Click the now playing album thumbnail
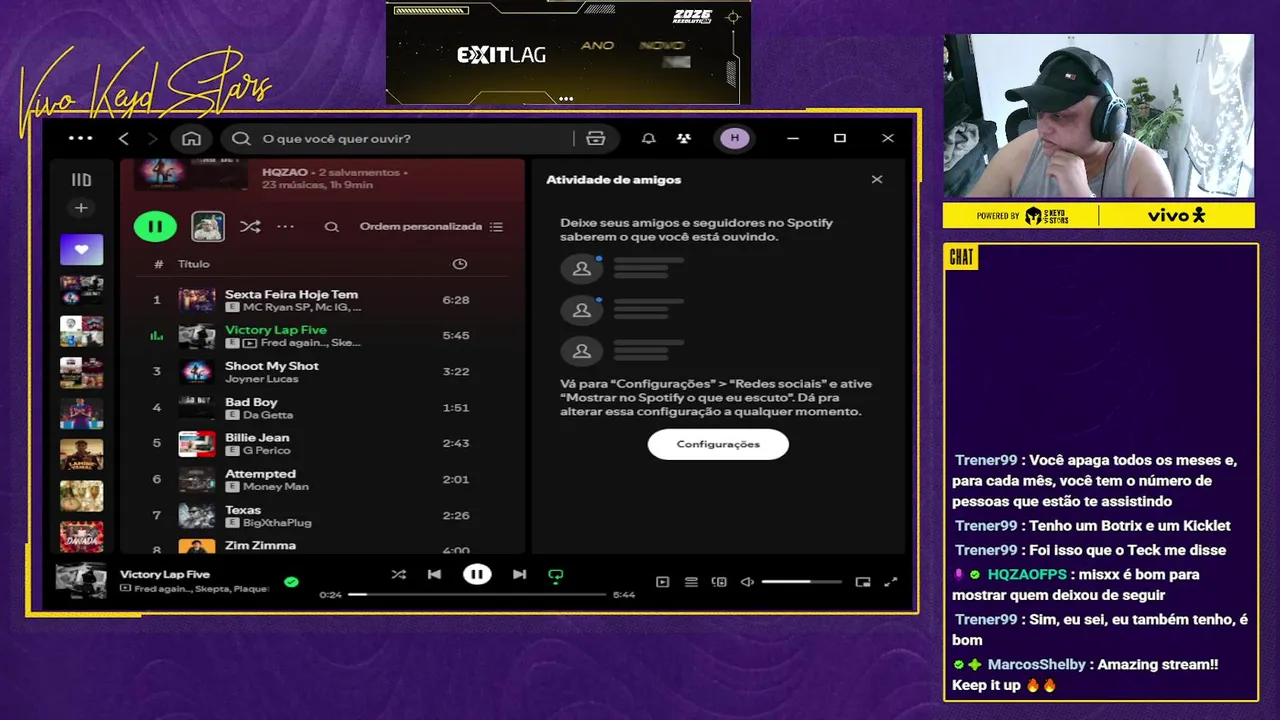This screenshot has height=720, width=1280. coord(81,581)
